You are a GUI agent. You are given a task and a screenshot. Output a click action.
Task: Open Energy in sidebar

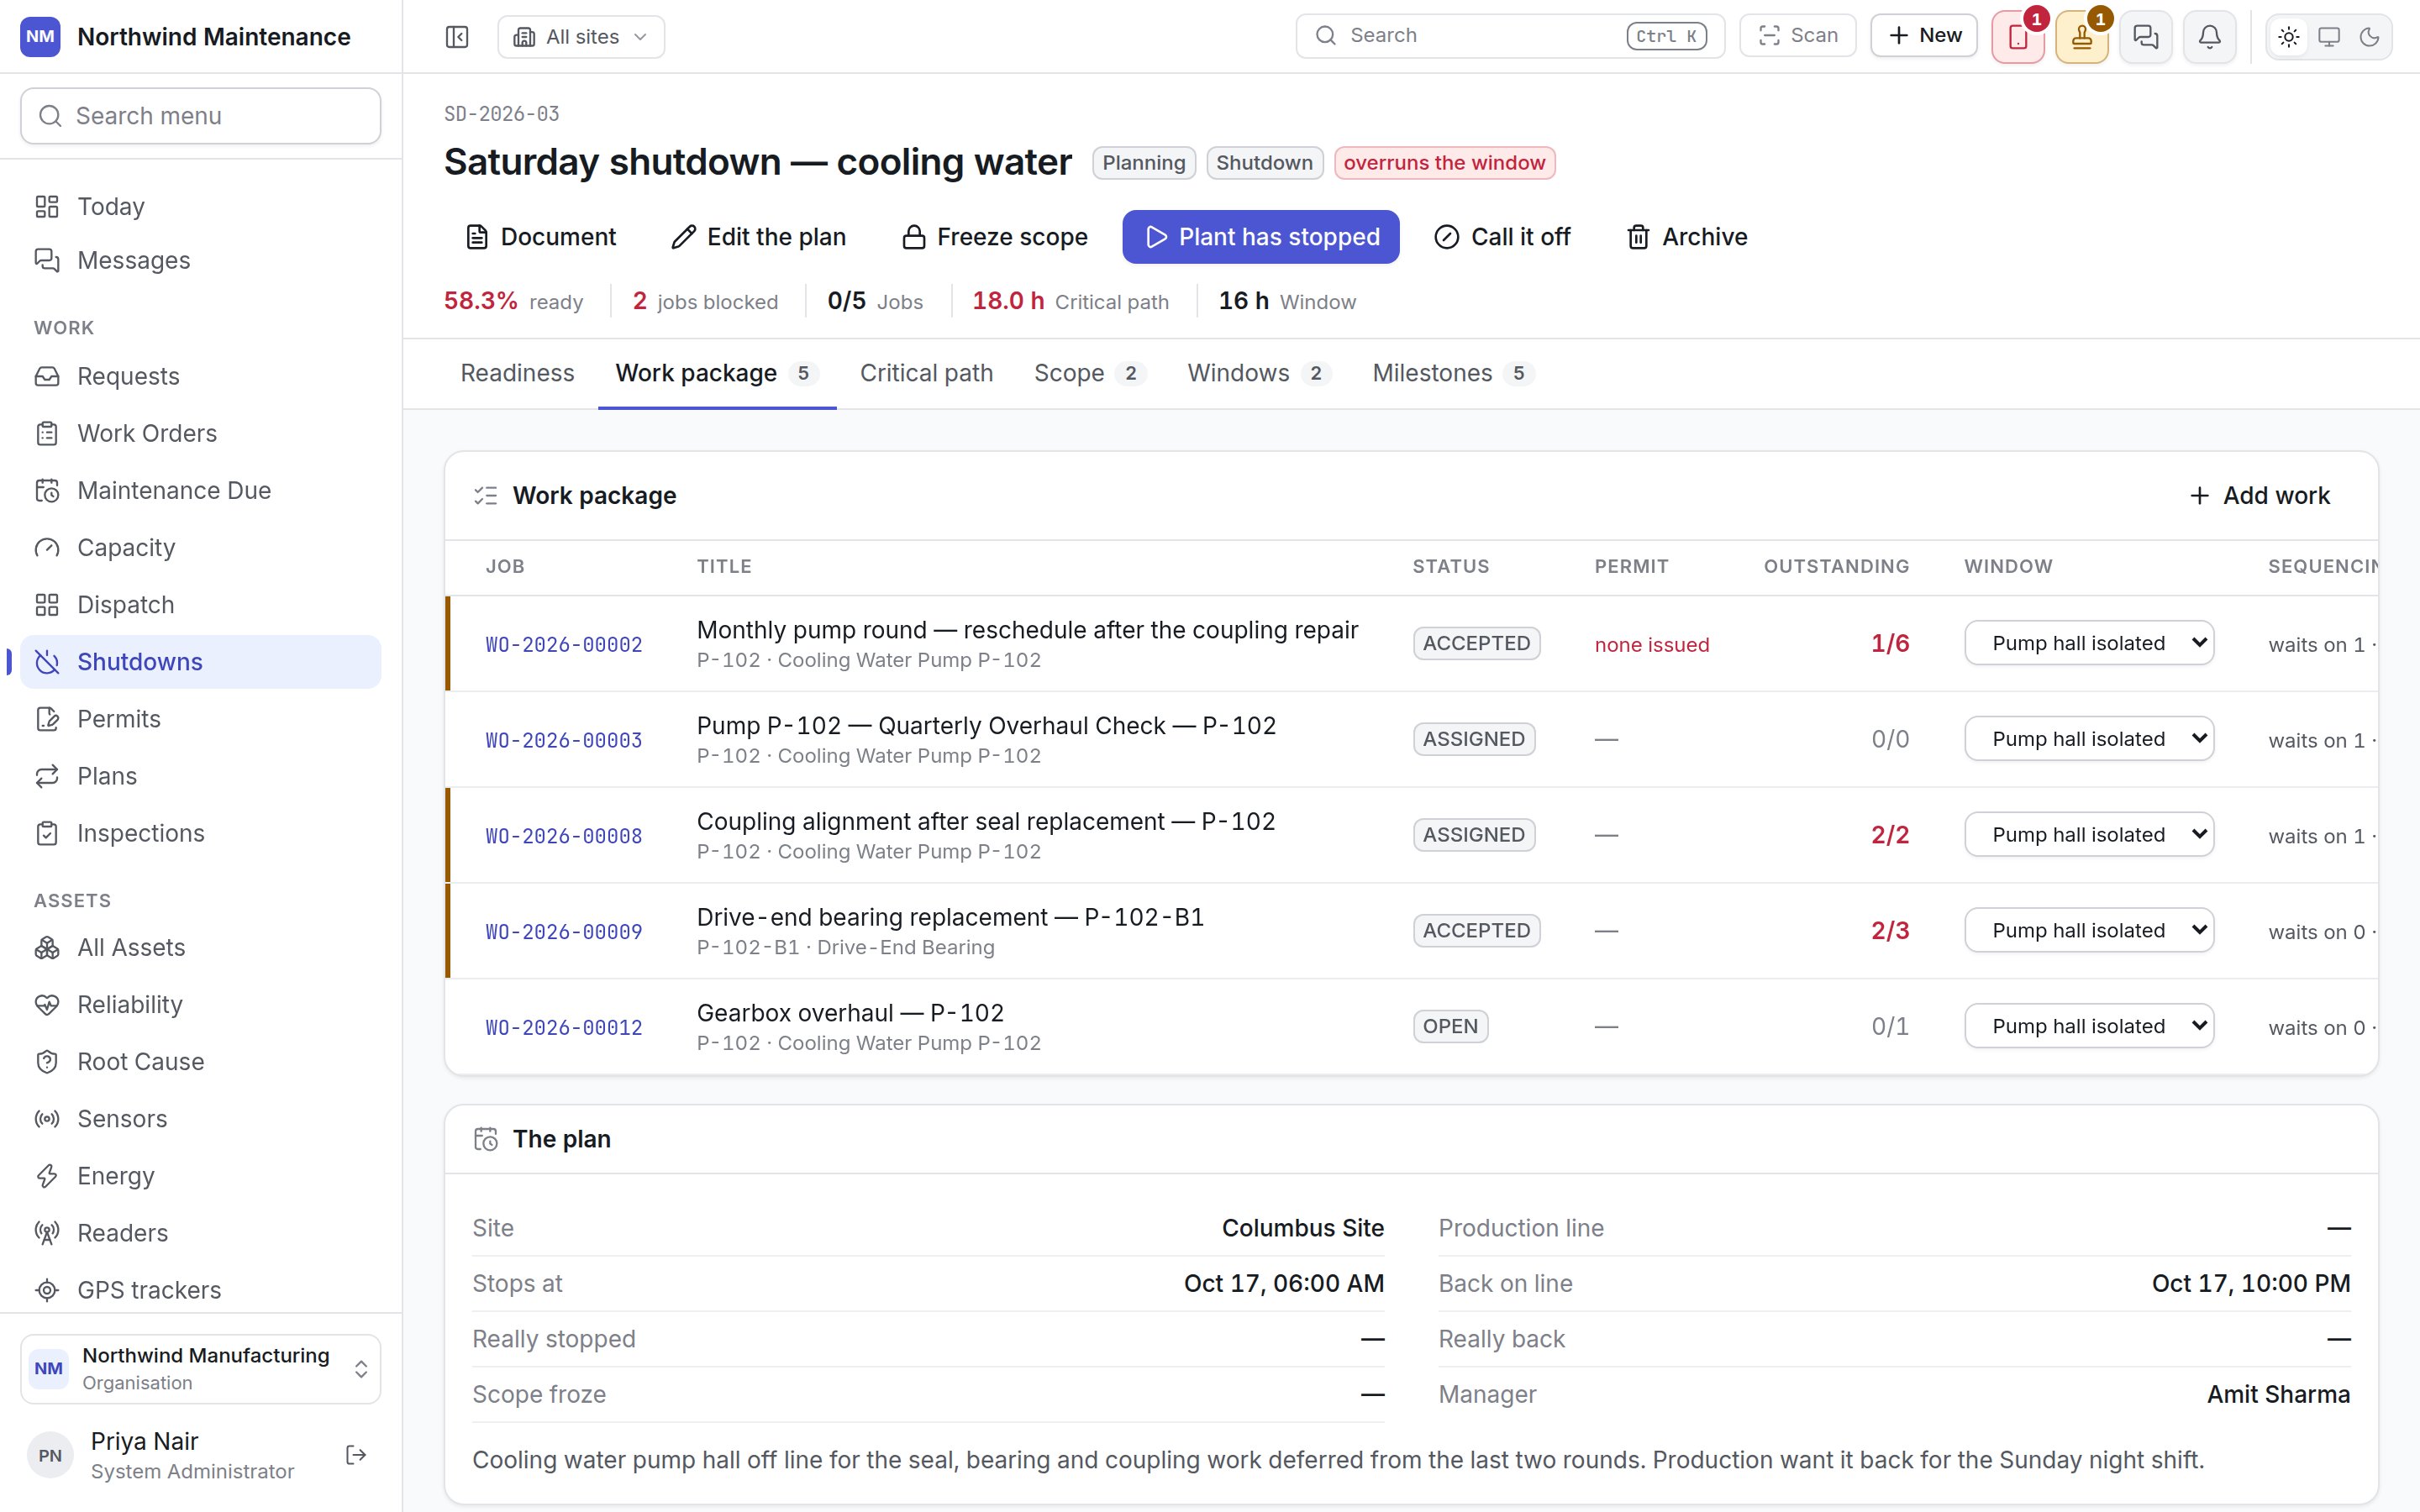click(201, 1176)
